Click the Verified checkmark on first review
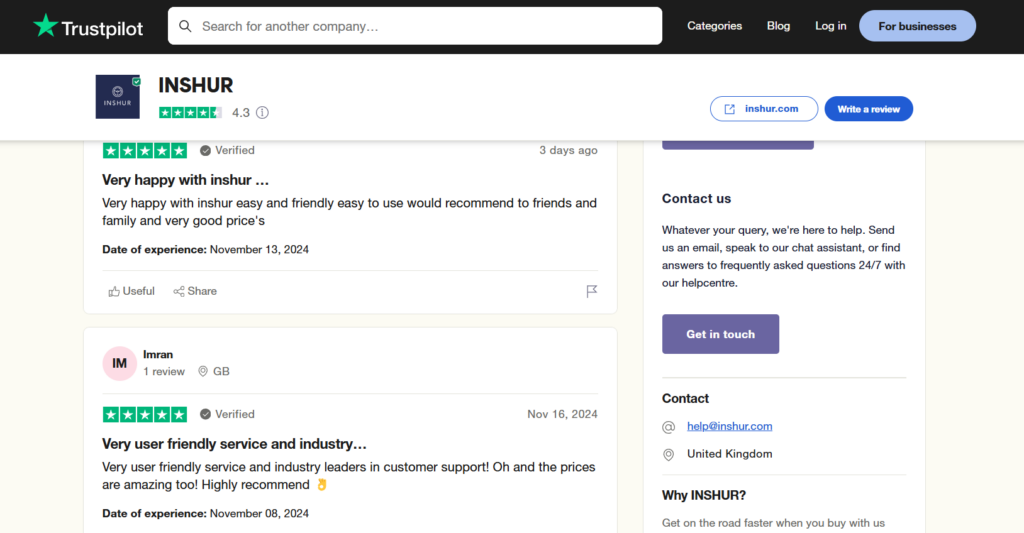This screenshot has width=1024, height=533. pyautogui.click(x=205, y=150)
